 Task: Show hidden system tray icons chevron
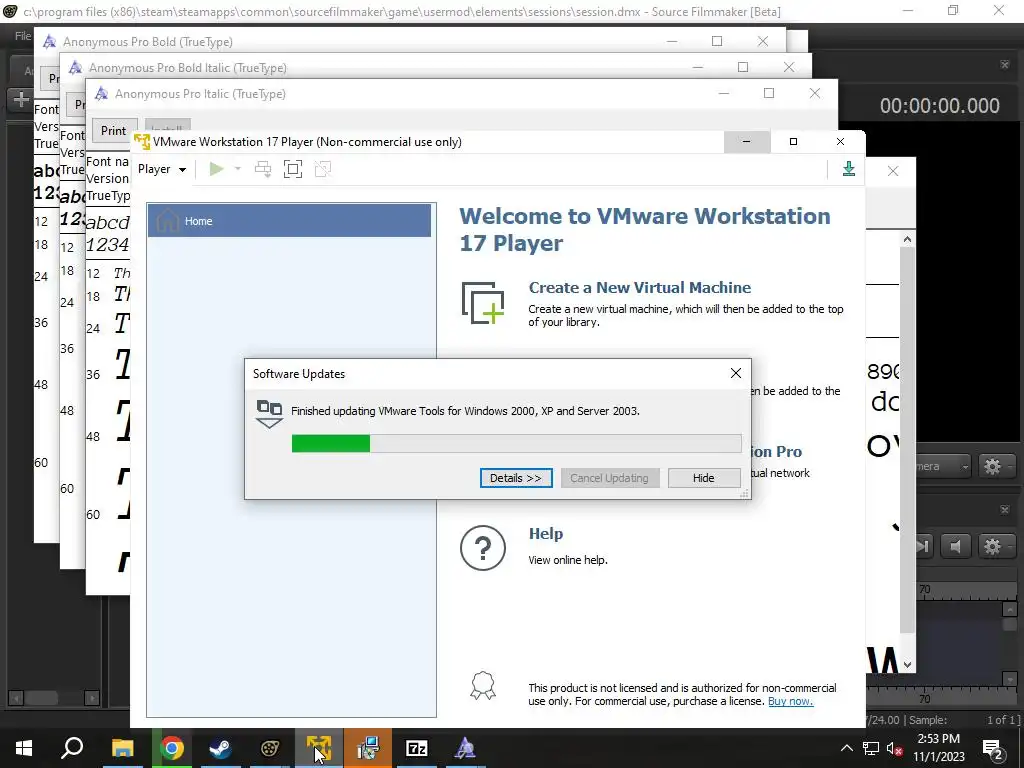846,748
